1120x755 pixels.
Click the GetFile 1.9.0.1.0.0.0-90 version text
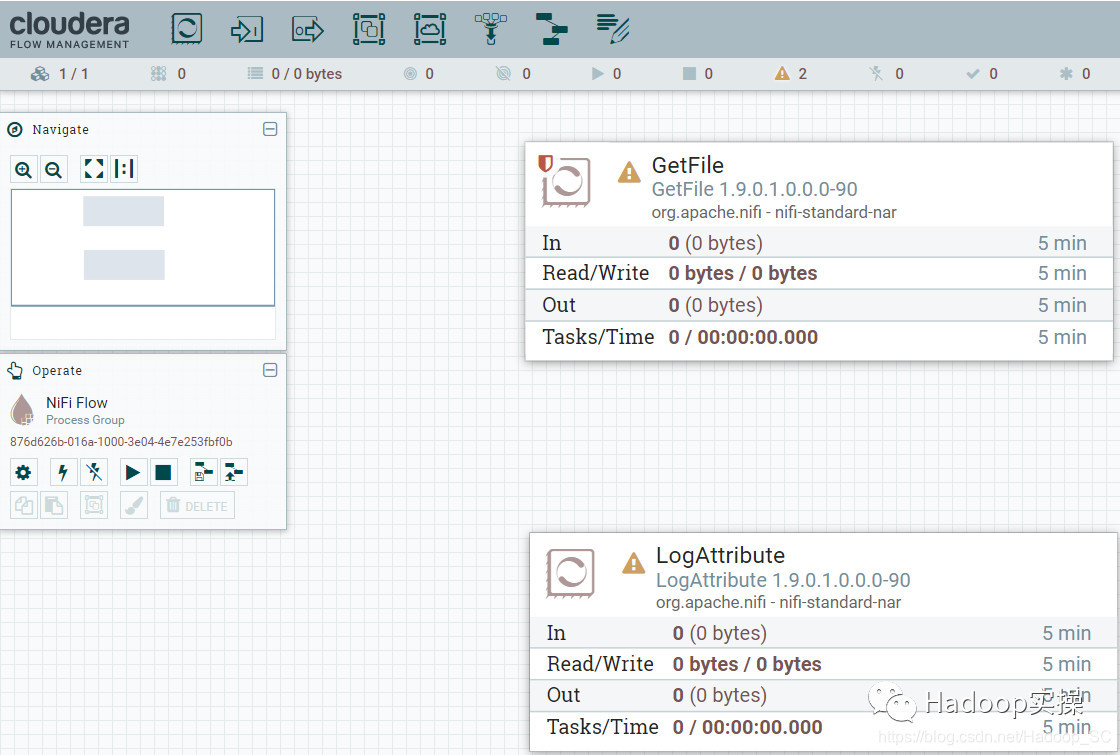click(754, 189)
